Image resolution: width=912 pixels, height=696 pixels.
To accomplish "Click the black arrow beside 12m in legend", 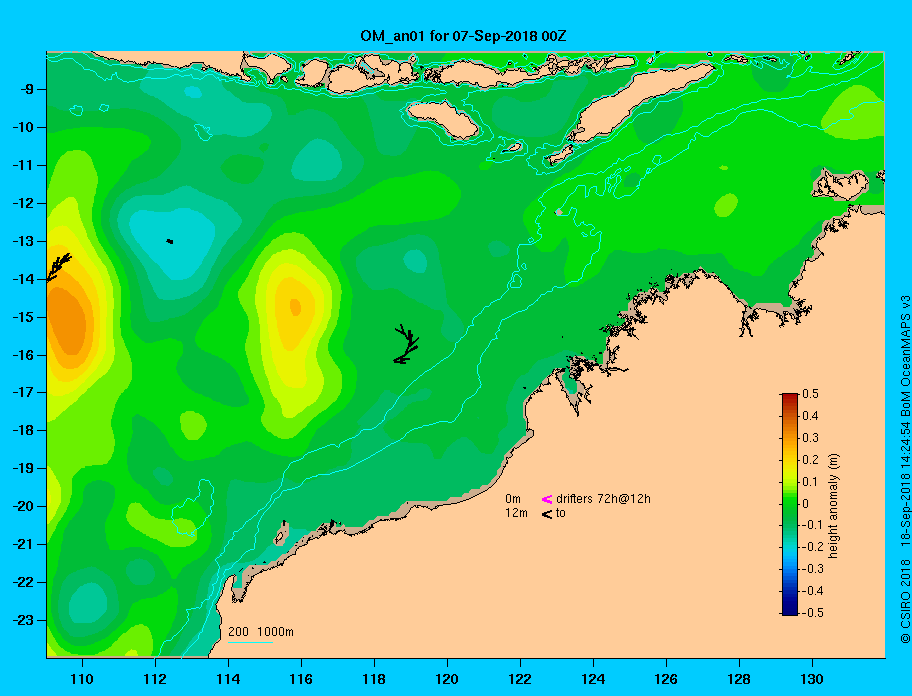I will click(x=547, y=514).
